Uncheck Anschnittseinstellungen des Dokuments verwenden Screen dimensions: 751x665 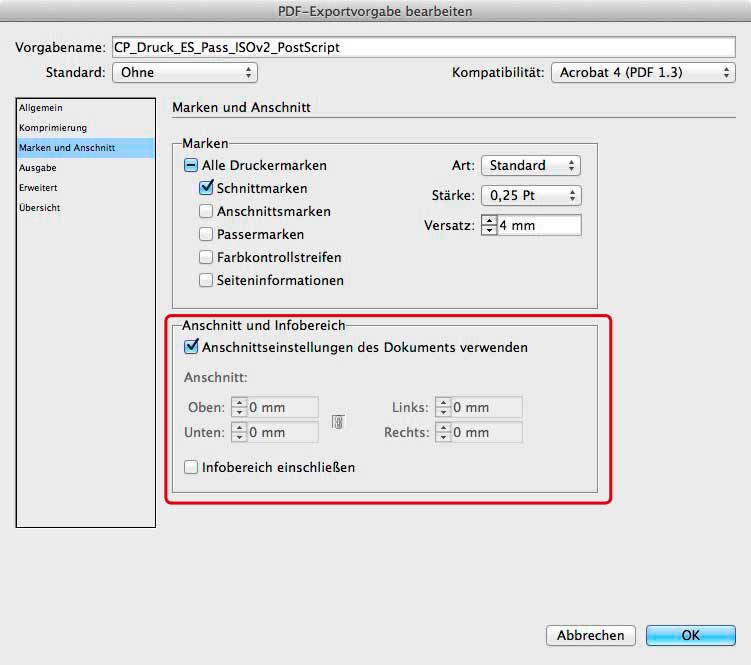pyautogui.click(x=191, y=347)
